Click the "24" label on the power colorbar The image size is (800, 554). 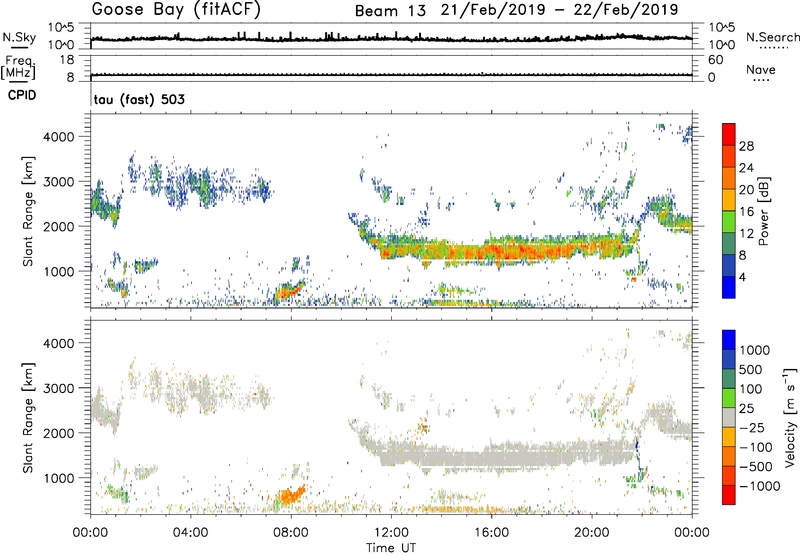pos(746,168)
